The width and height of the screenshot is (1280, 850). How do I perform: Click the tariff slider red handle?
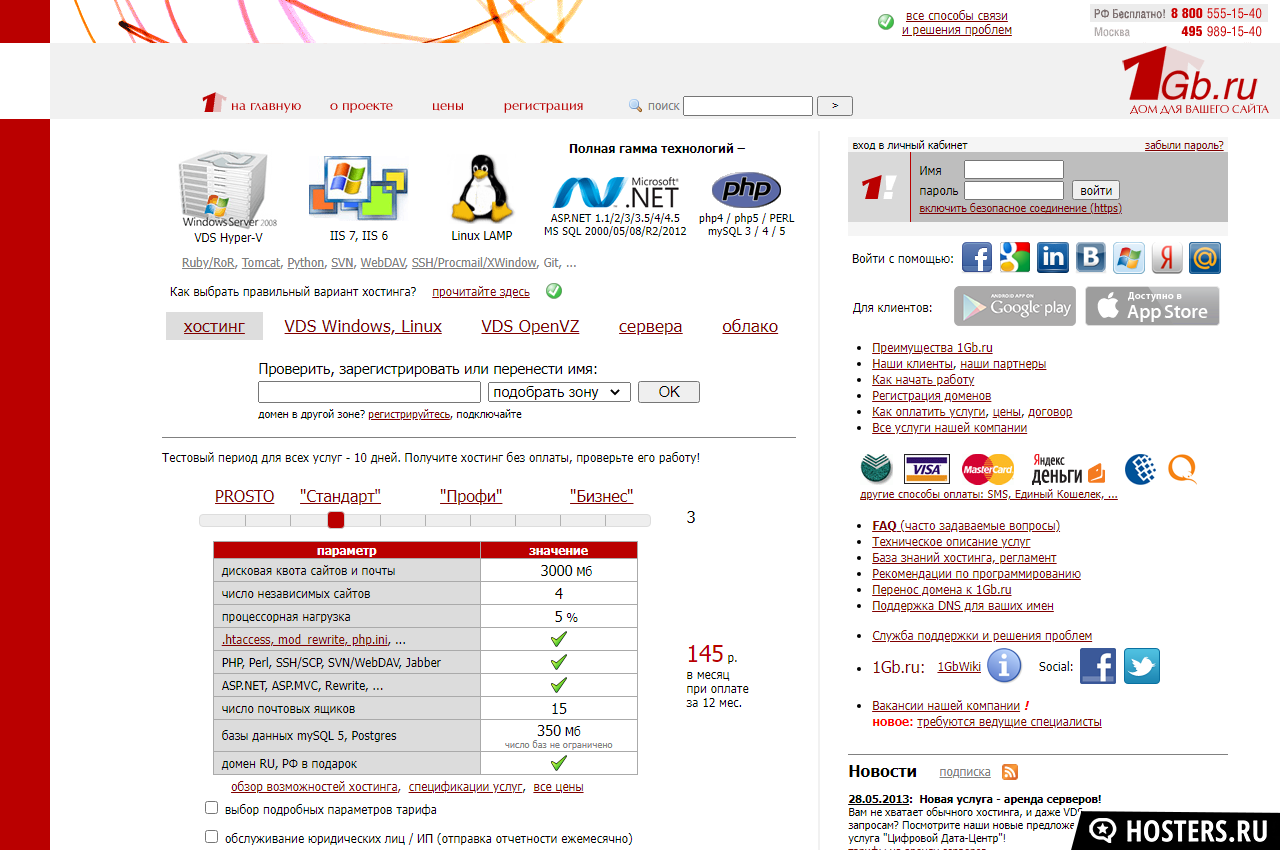(x=336, y=520)
